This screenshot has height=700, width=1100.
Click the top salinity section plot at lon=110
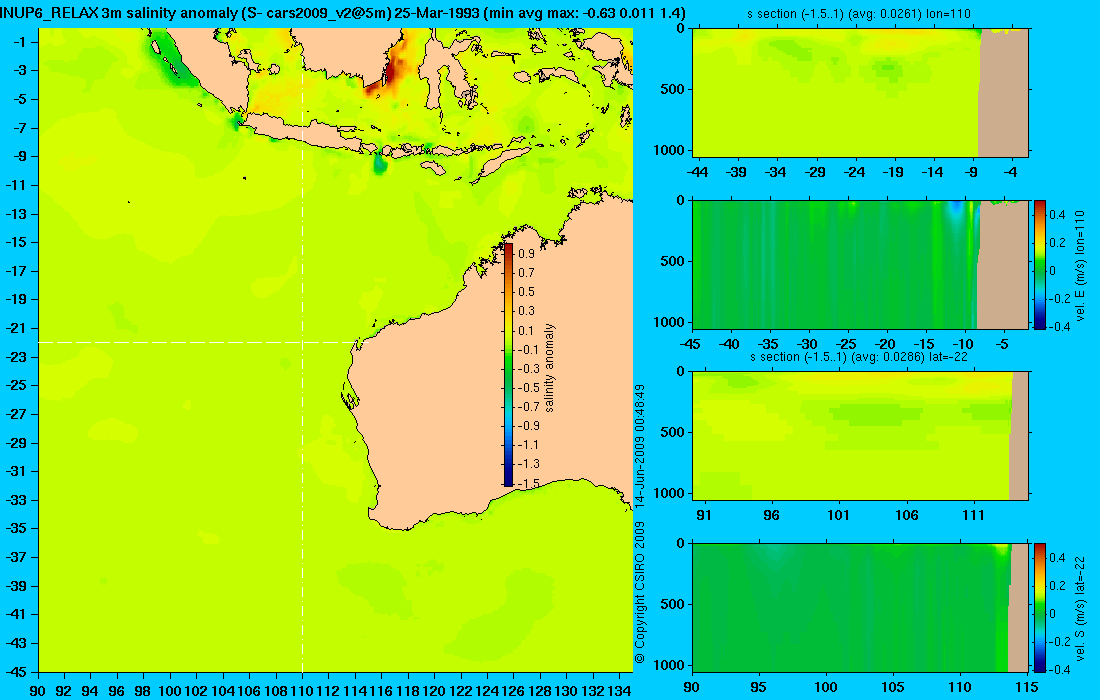point(860,93)
